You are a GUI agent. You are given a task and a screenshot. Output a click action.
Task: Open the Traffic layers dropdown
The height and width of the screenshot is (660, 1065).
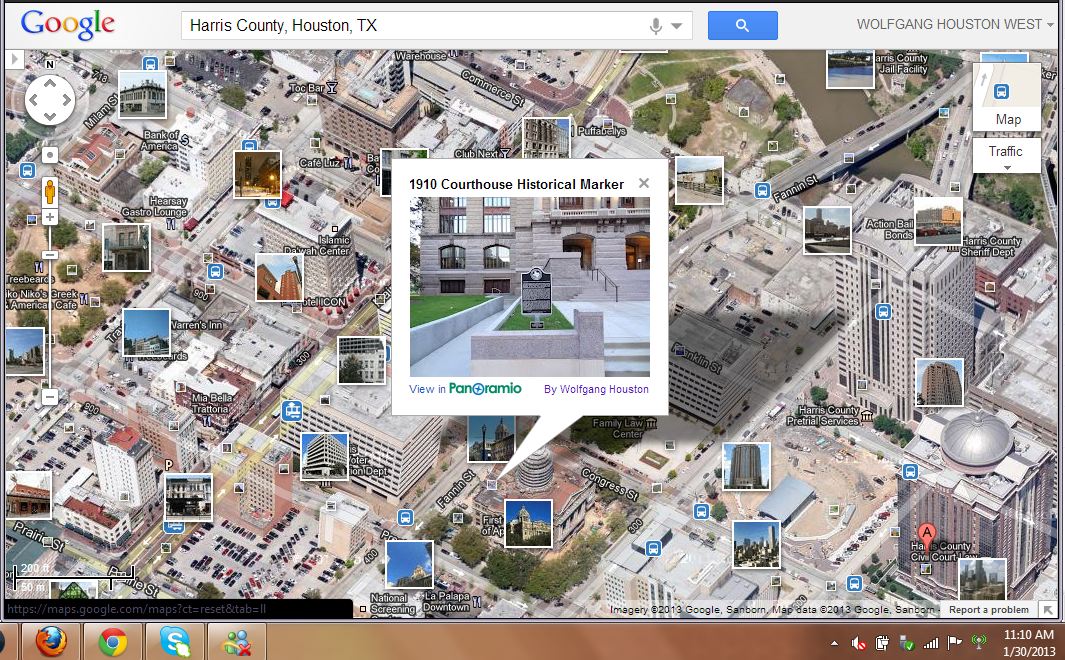point(1007,155)
